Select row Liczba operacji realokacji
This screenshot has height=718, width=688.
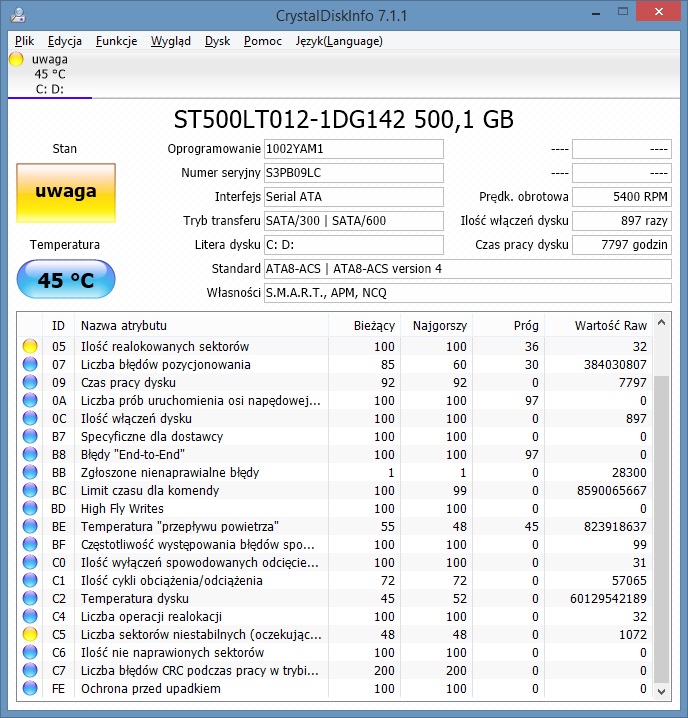coord(335,616)
